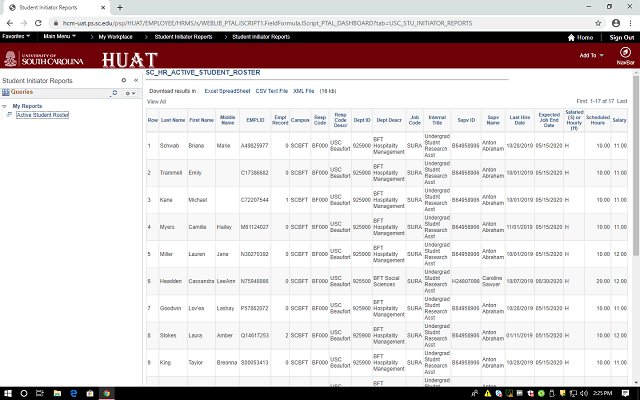The image size is (640, 400).
Task: Open a new browser tab
Action: [120, 7]
